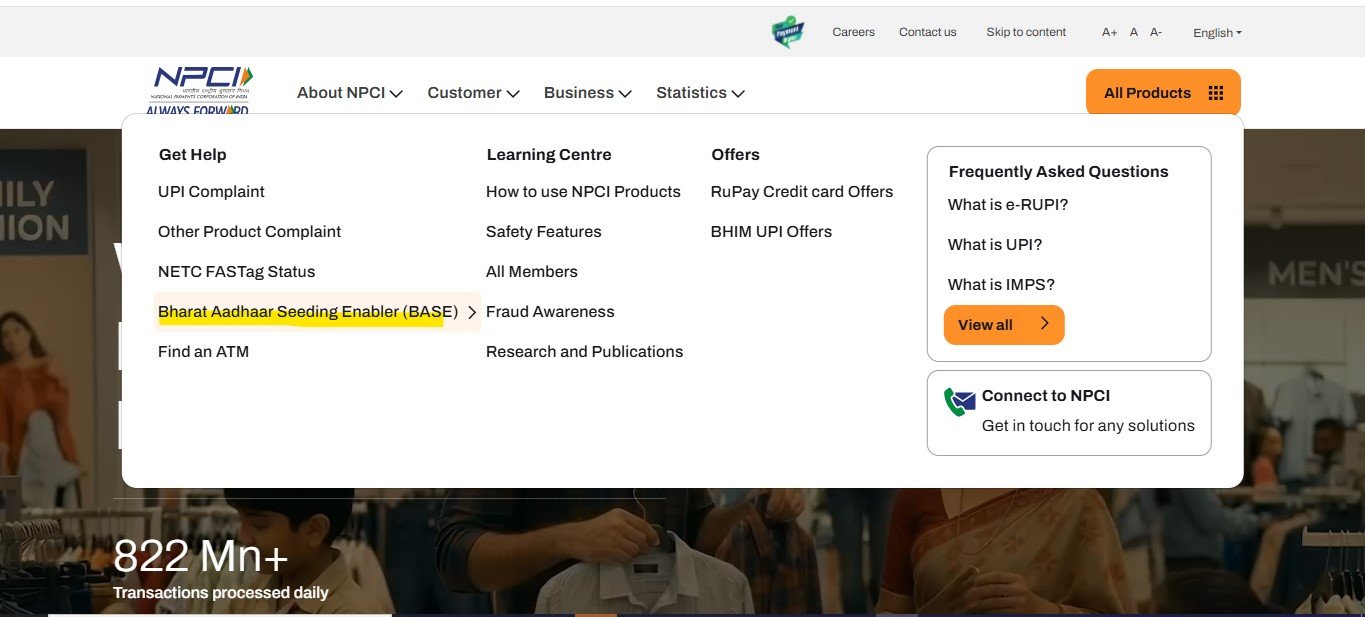Click the grid icon in All Products
Viewport: 1365px width, 617px height.
pyautogui.click(x=1216, y=93)
